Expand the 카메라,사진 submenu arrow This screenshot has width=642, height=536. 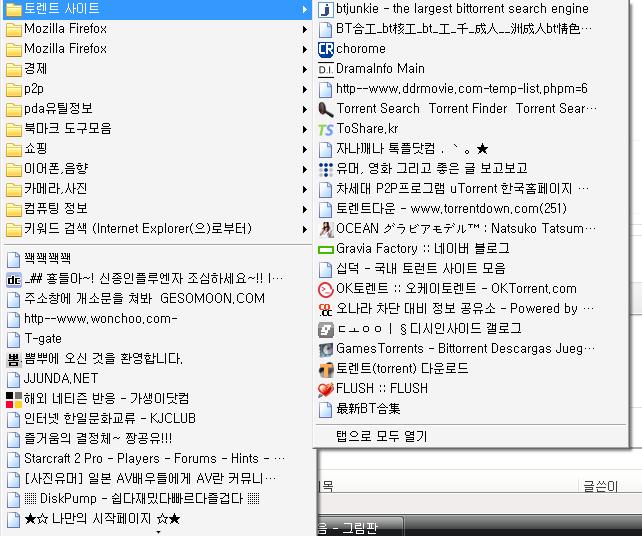[305, 190]
